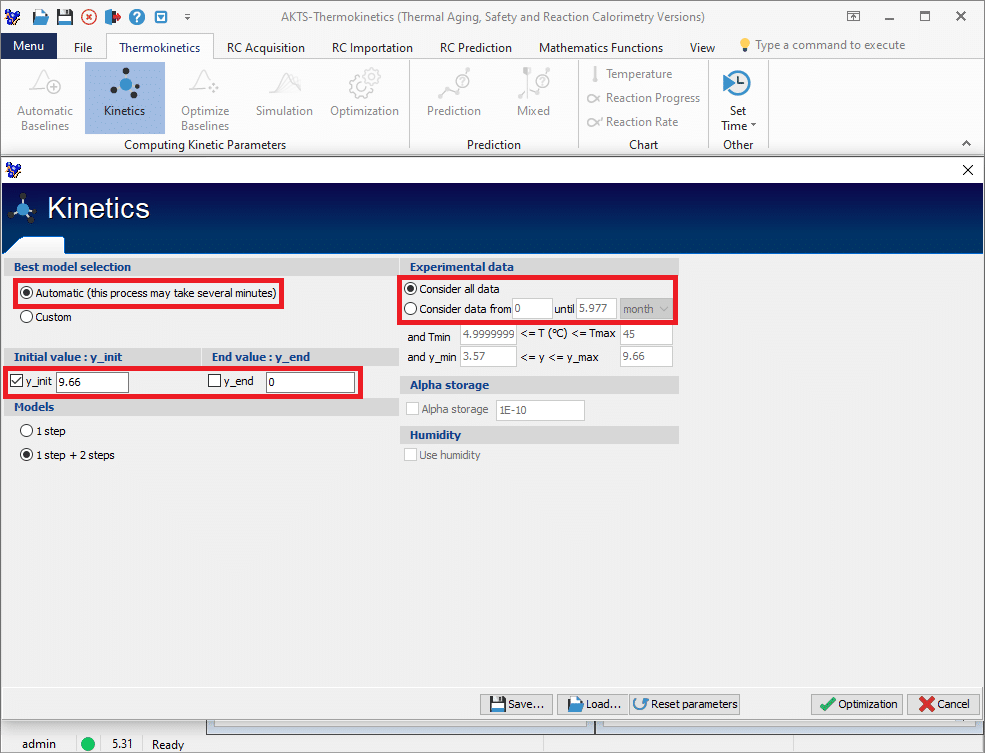Open help with the blue question mark icon
This screenshot has height=753, width=985.
[137, 17]
